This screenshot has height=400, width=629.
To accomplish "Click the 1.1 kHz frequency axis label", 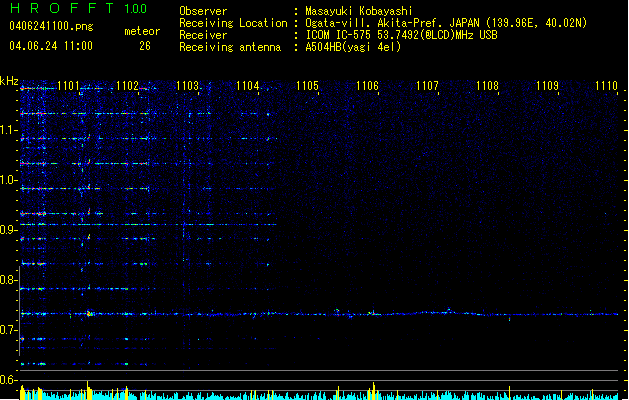I will 8,130.
